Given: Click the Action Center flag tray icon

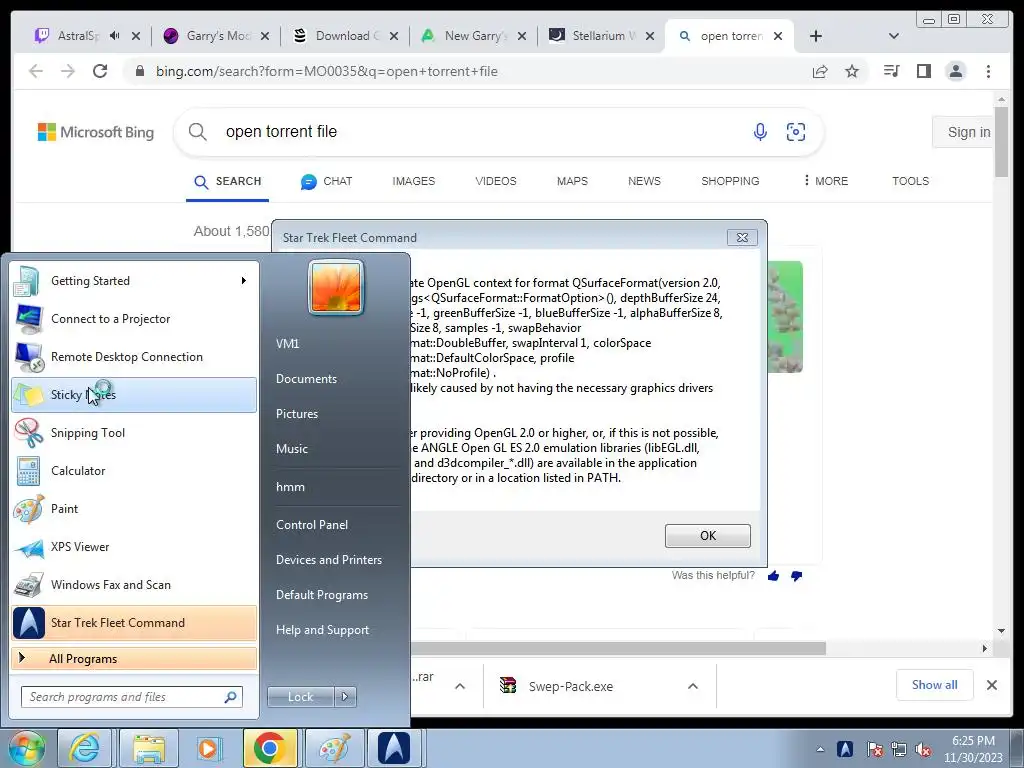Looking at the screenshot, I should click(x=874, y=749).
